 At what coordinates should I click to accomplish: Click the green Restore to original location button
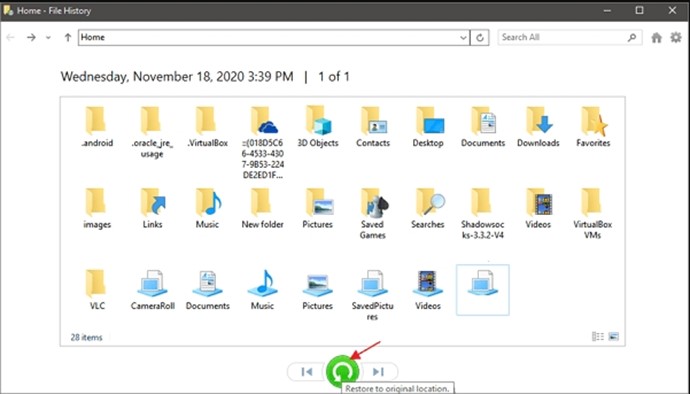[x=342, y=372]
